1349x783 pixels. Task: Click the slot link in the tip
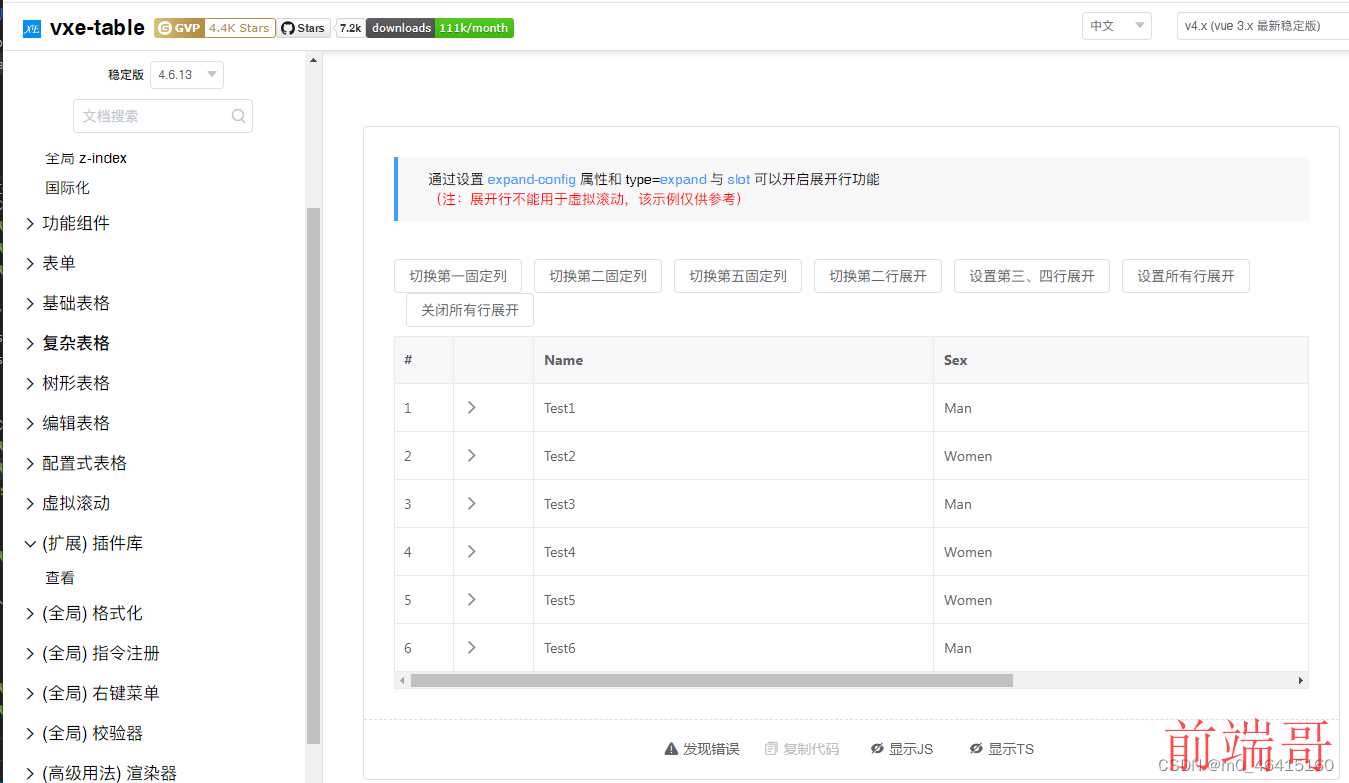click(739, 179)
